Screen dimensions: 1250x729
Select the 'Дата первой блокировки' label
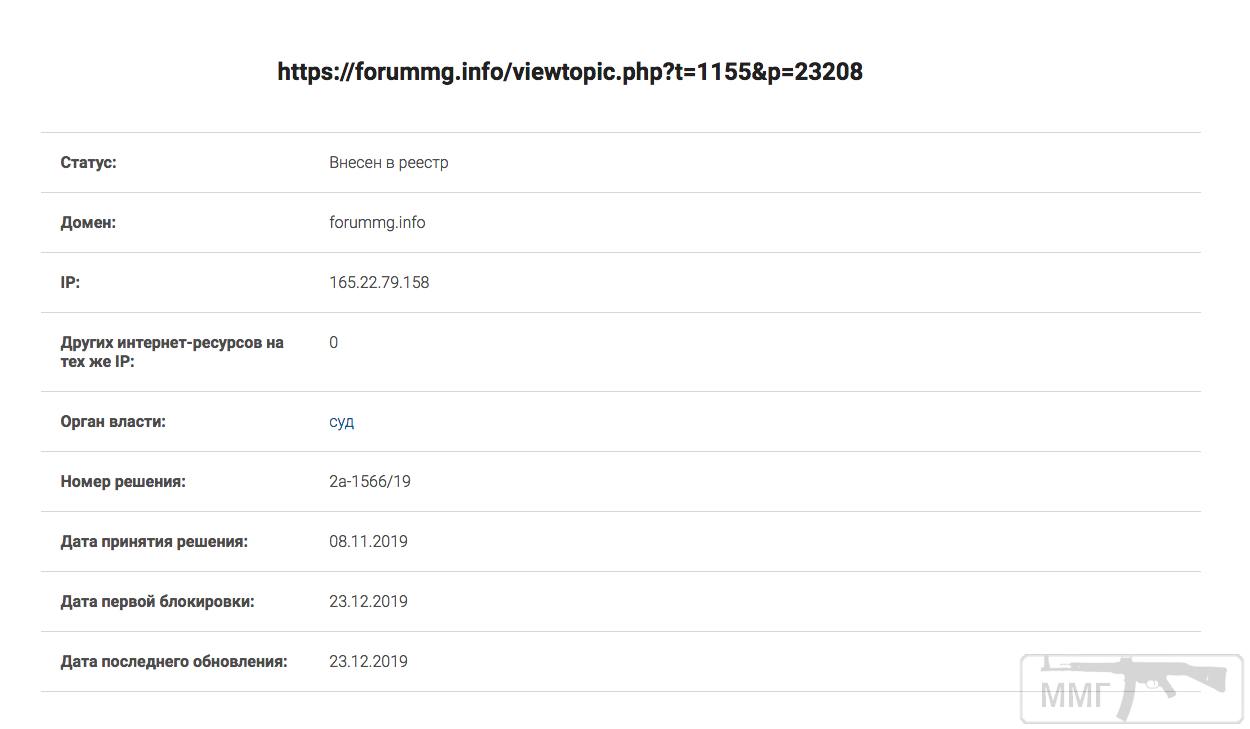157,602
